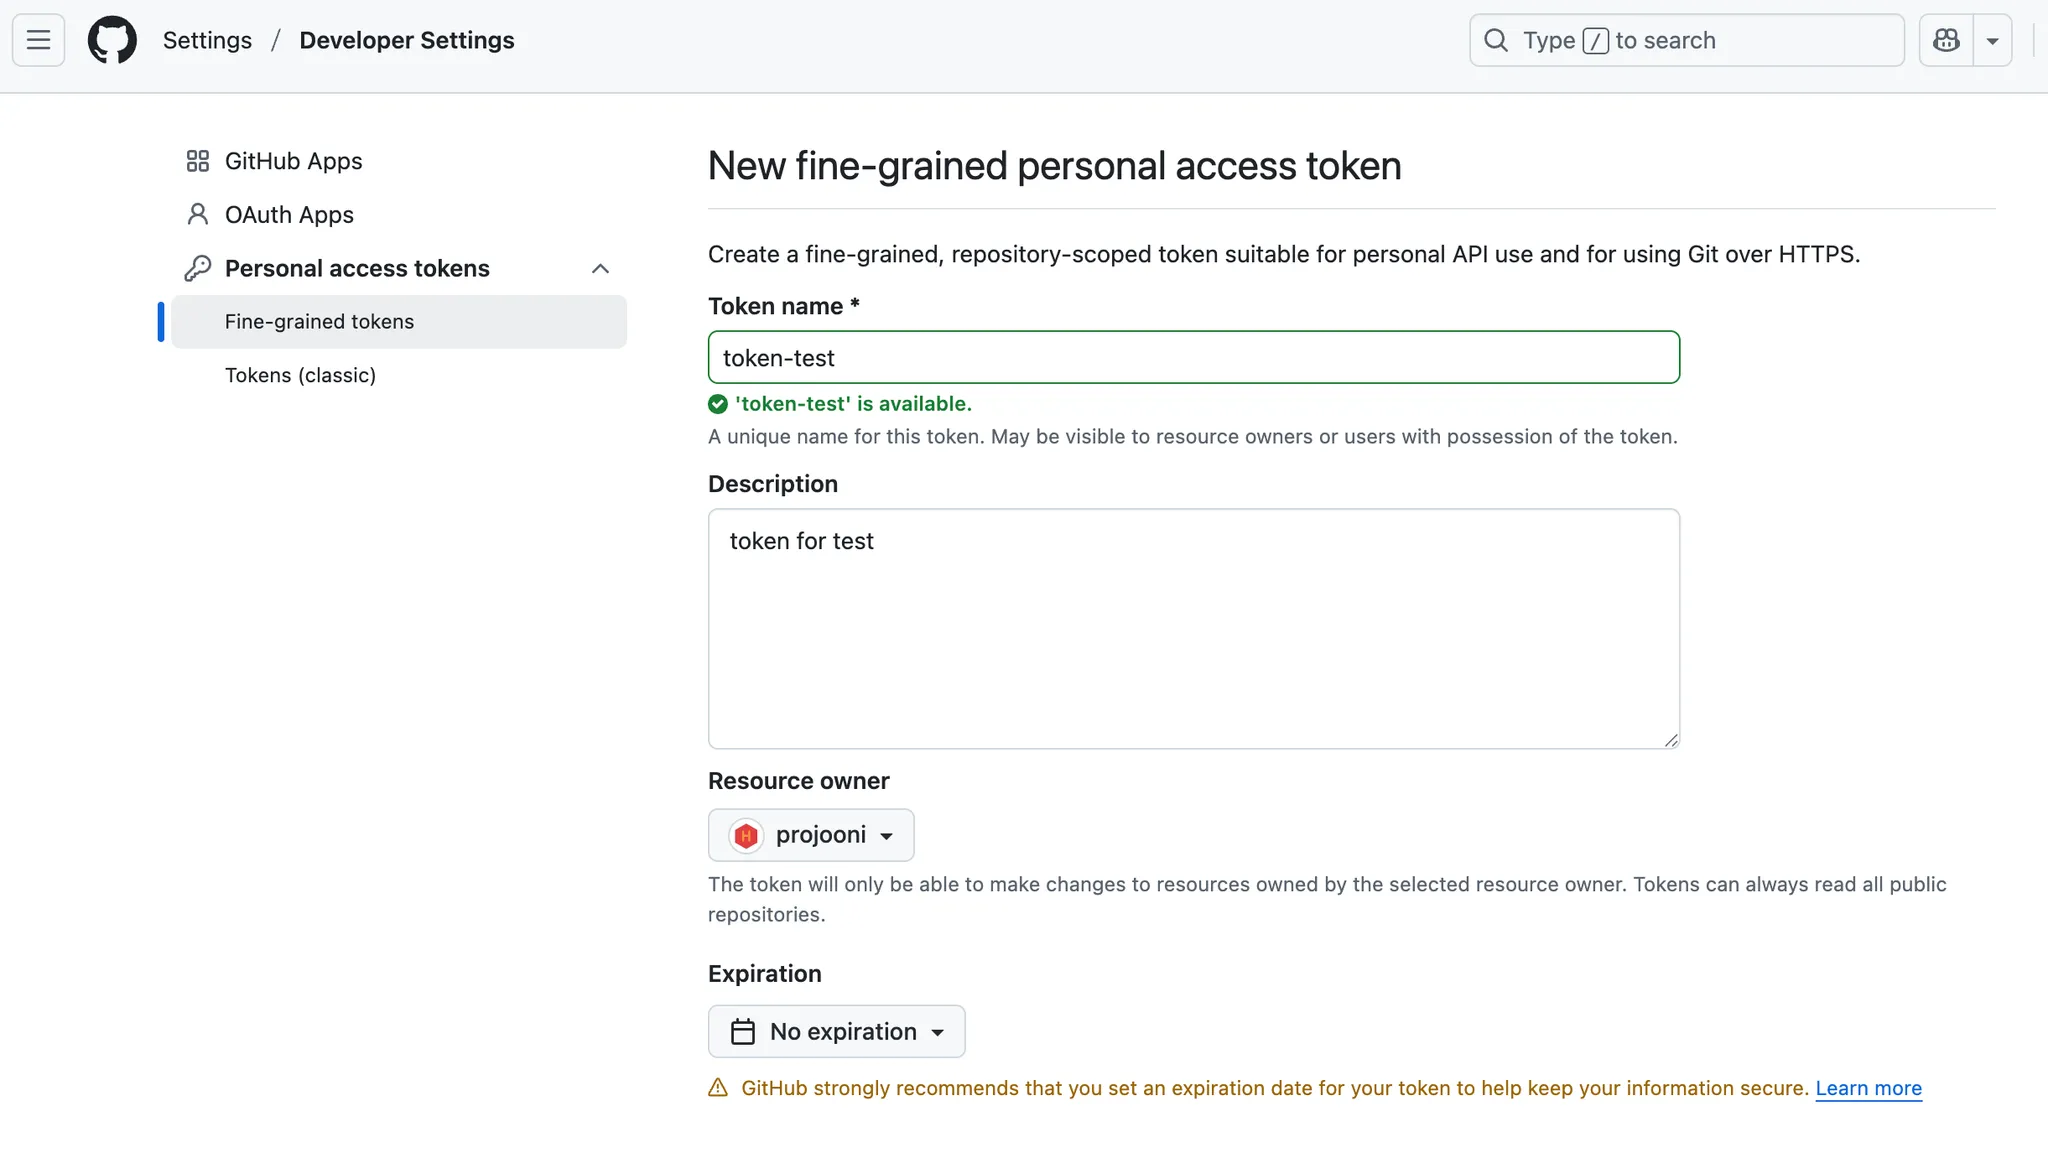
Task: Click the Personal access tokens key icon
Action: tap(198, 268)
